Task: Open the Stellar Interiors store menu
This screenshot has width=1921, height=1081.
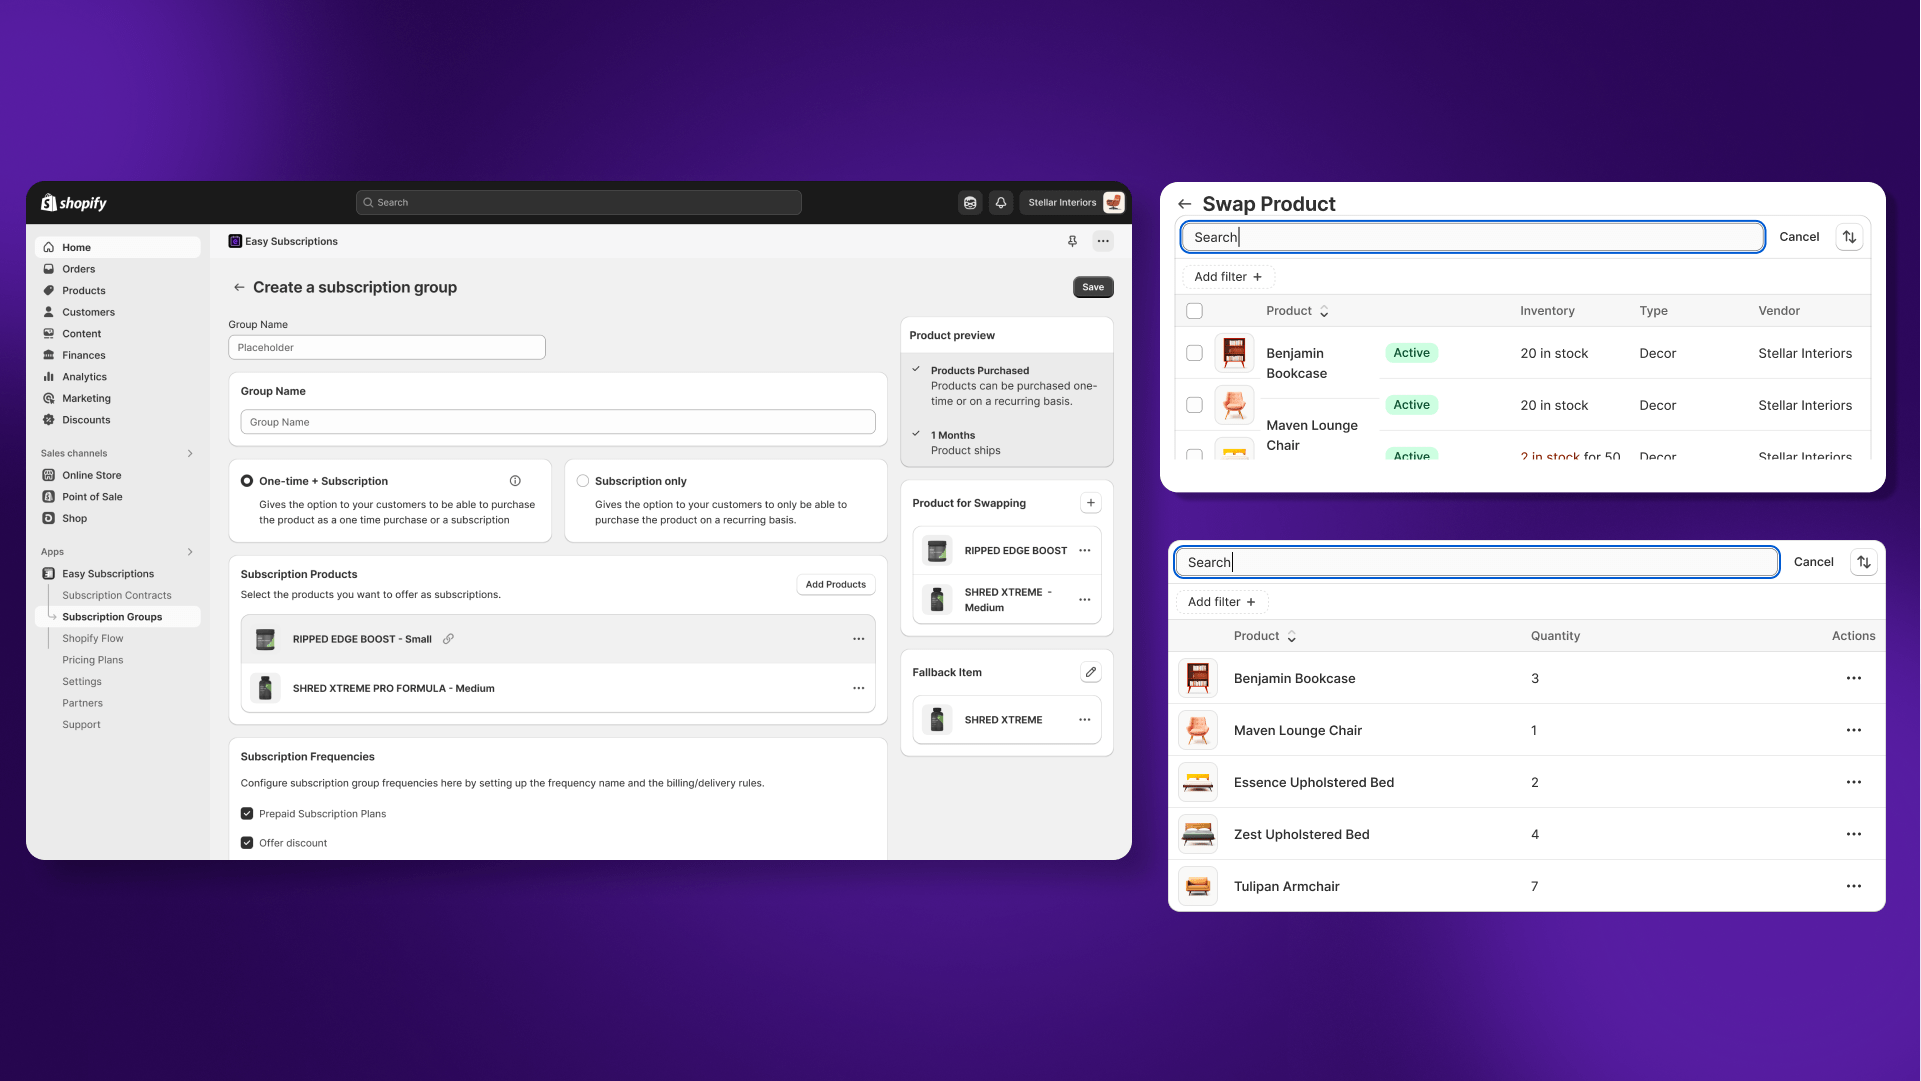Action: pyautogui.click(x=1075, y=203)
